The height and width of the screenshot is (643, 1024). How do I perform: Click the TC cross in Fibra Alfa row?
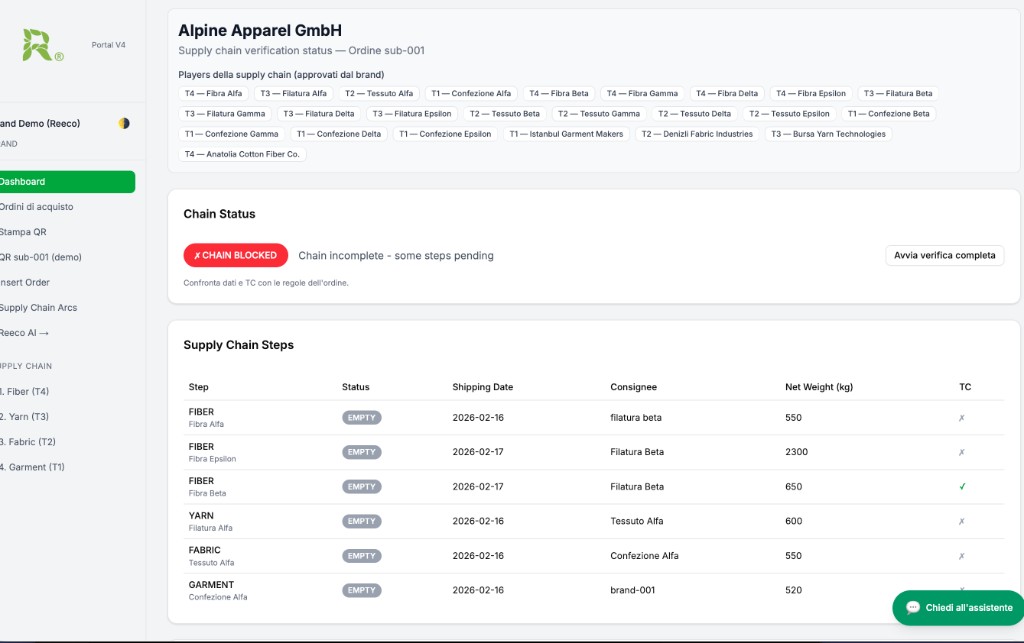[x=961, y=418]
